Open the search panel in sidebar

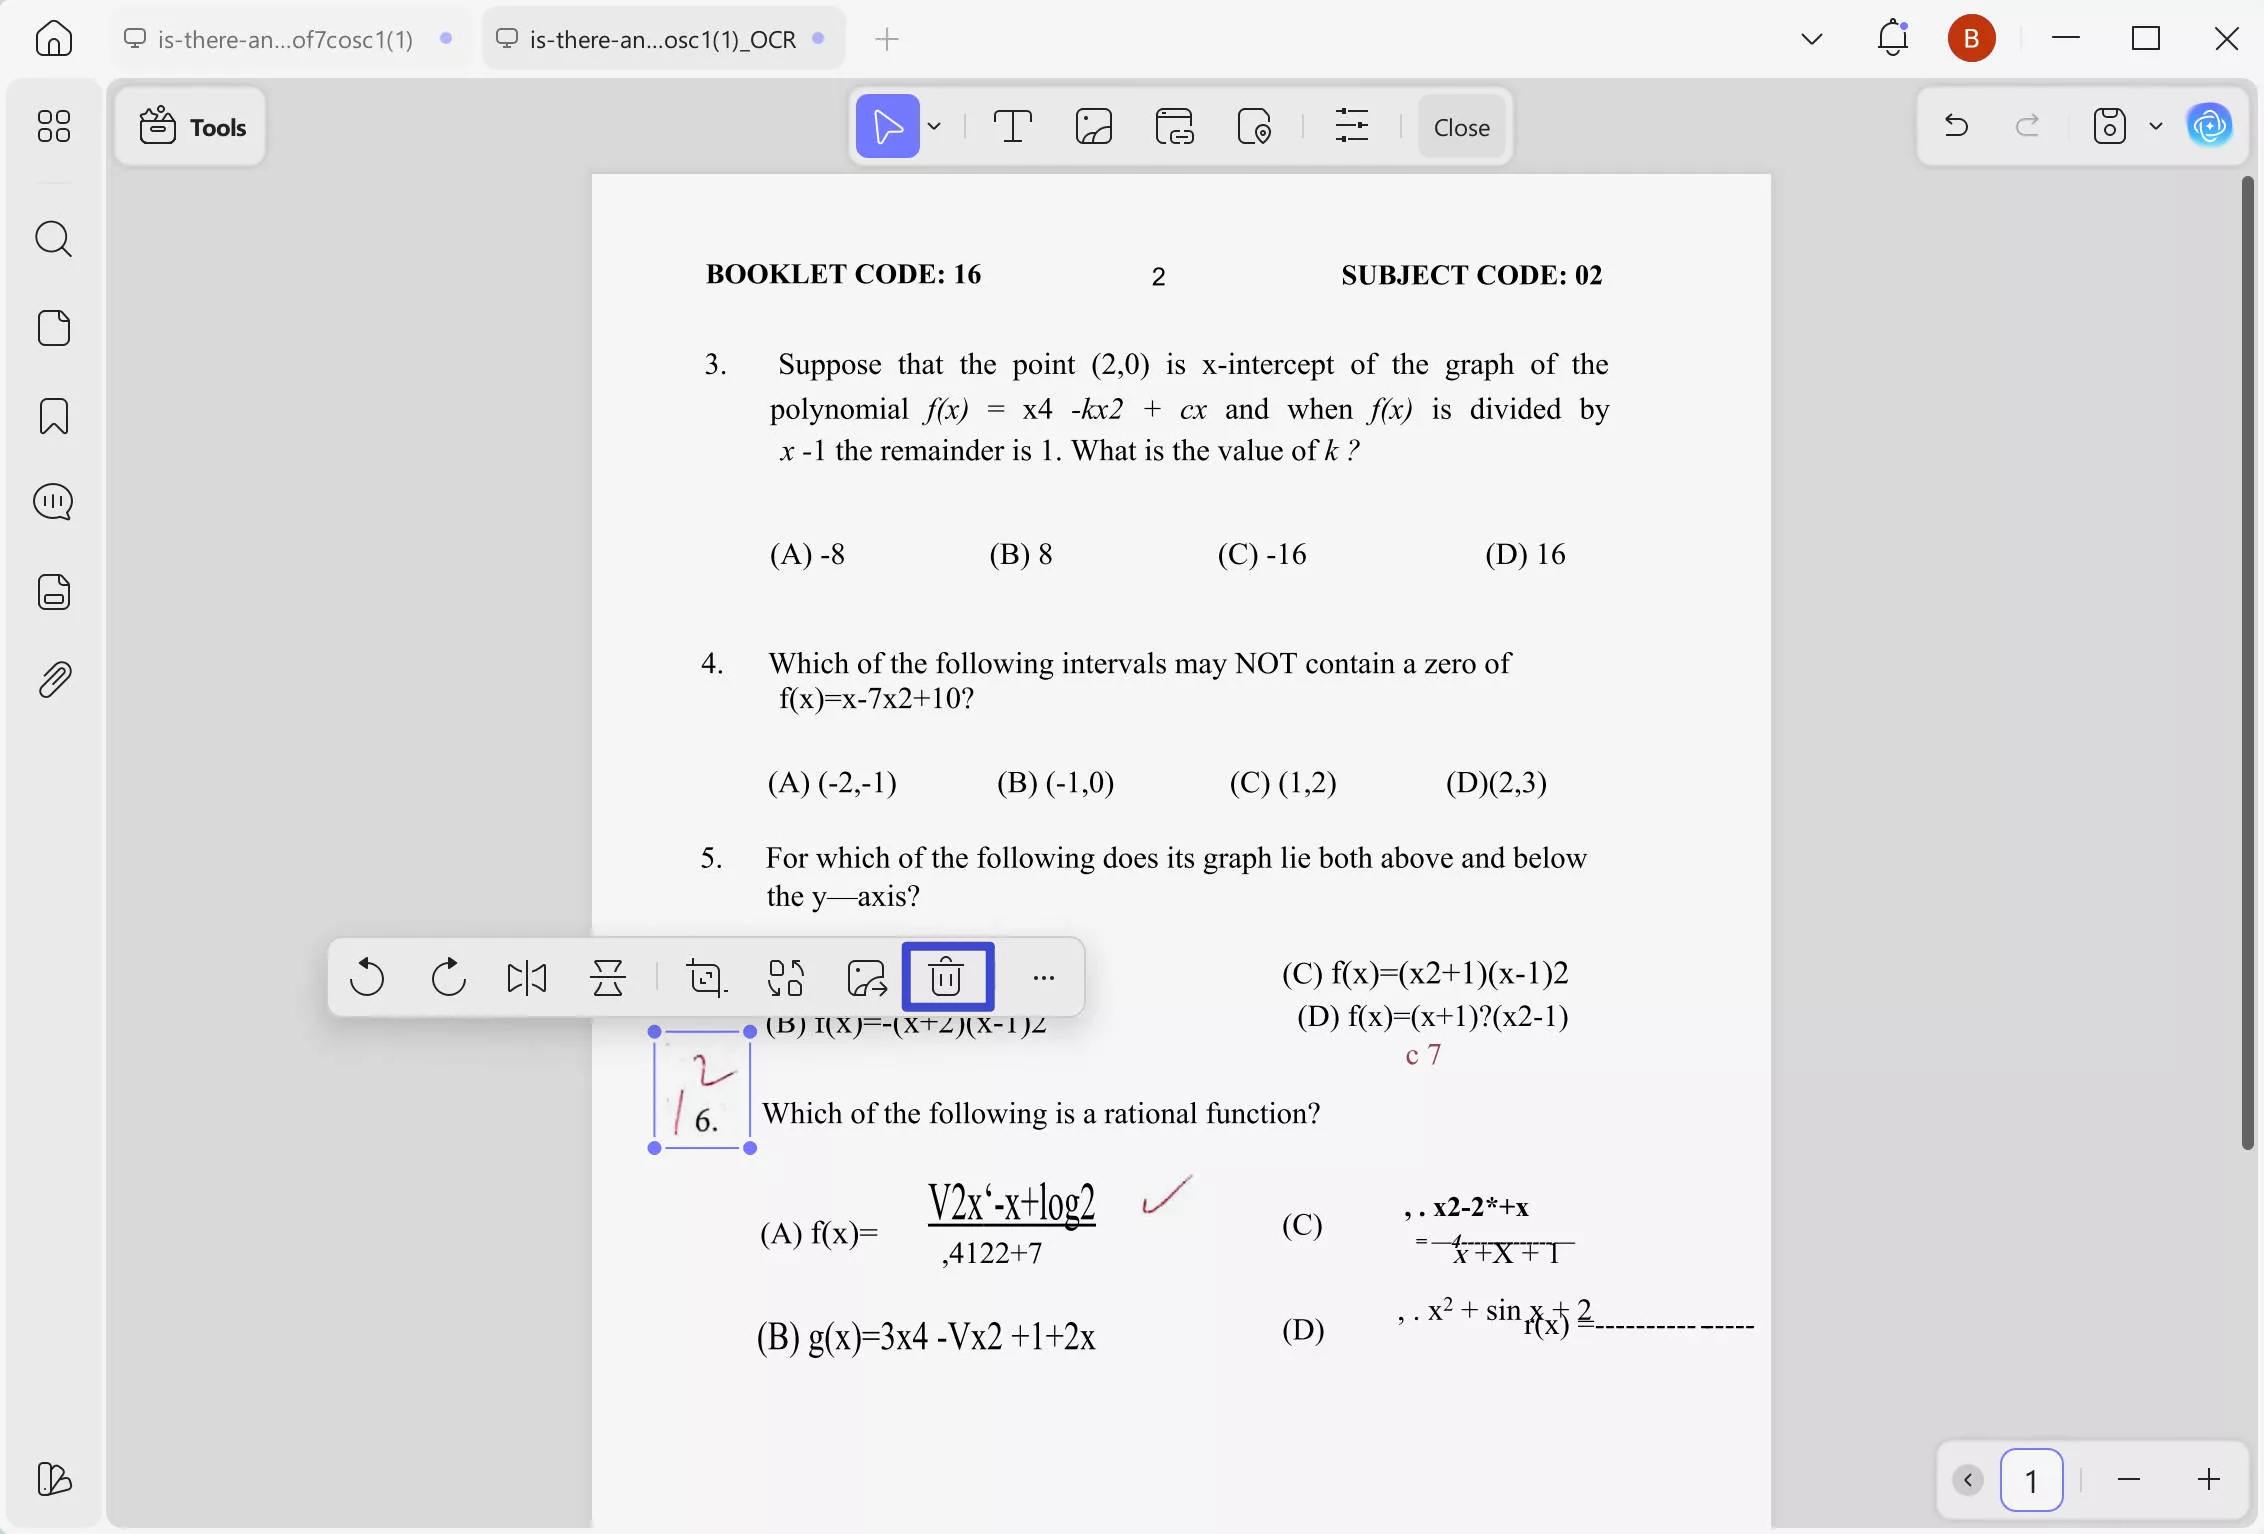[54, 239]
